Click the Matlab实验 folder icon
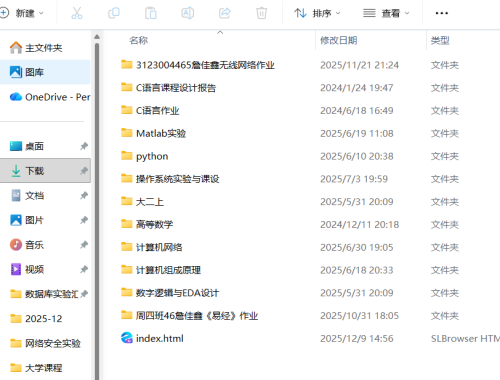This screenshot has height=380, width=500. pyautogui.click(x=127, y=133)
